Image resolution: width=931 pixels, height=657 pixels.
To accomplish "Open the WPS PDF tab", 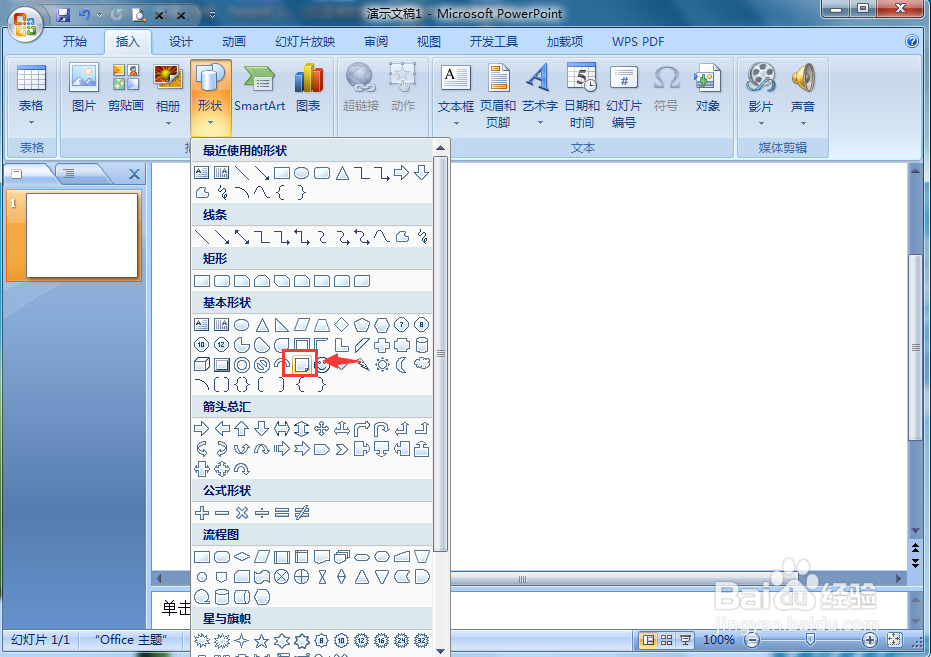I will click(x=638, y=42).
